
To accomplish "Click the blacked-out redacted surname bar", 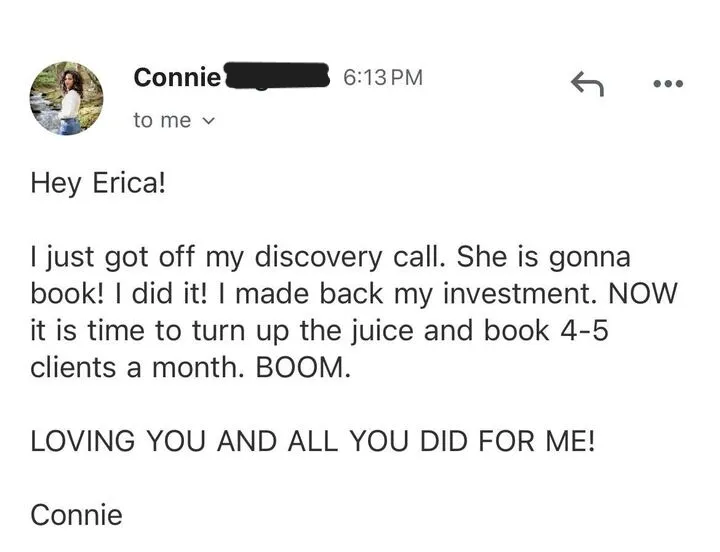I will (278, 76).
